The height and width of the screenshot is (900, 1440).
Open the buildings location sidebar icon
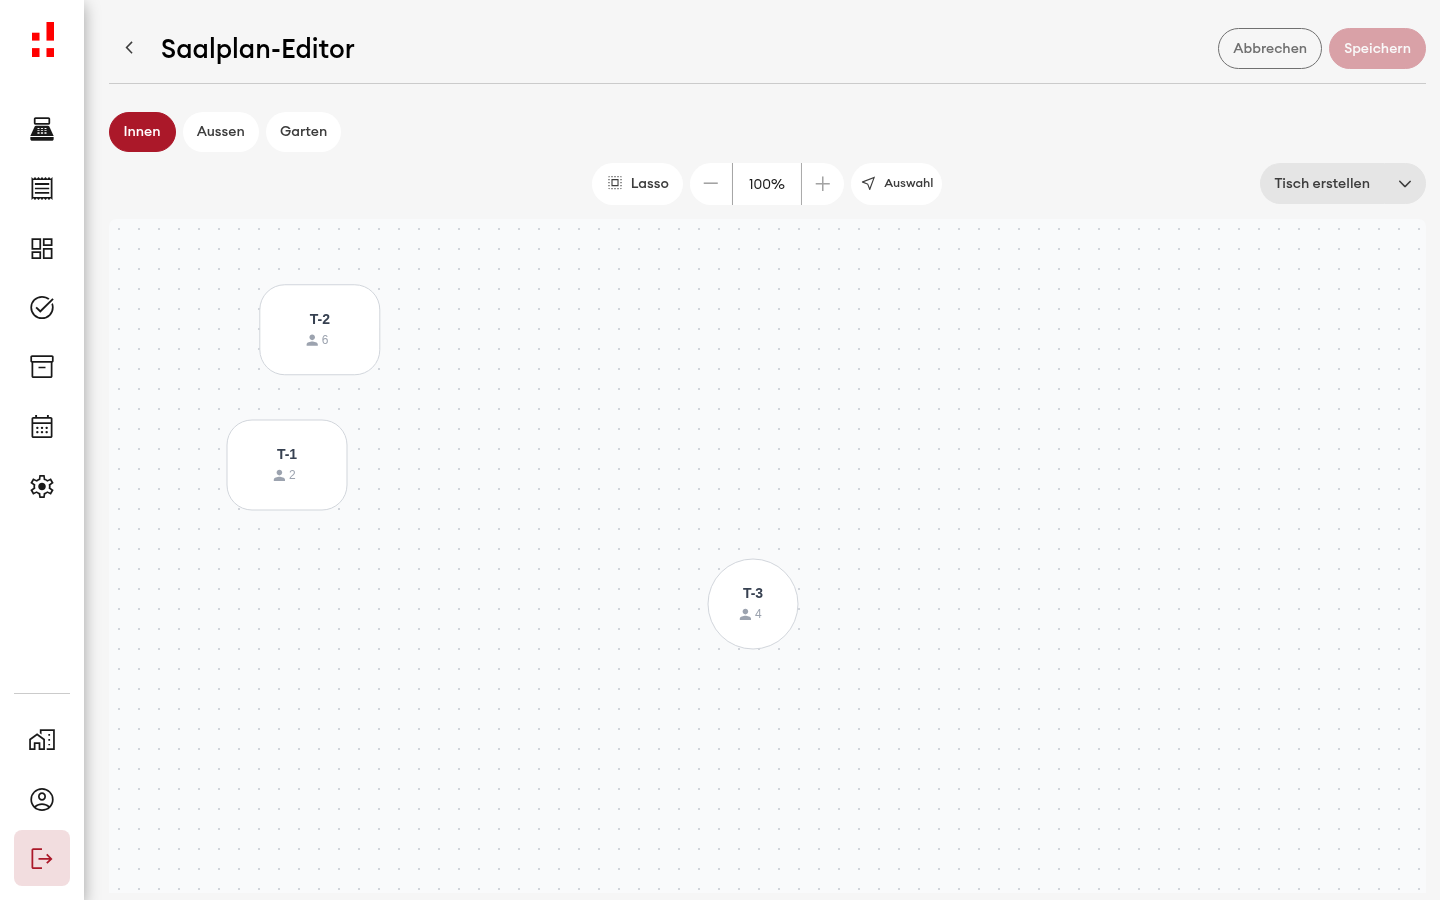coord(42,740)
